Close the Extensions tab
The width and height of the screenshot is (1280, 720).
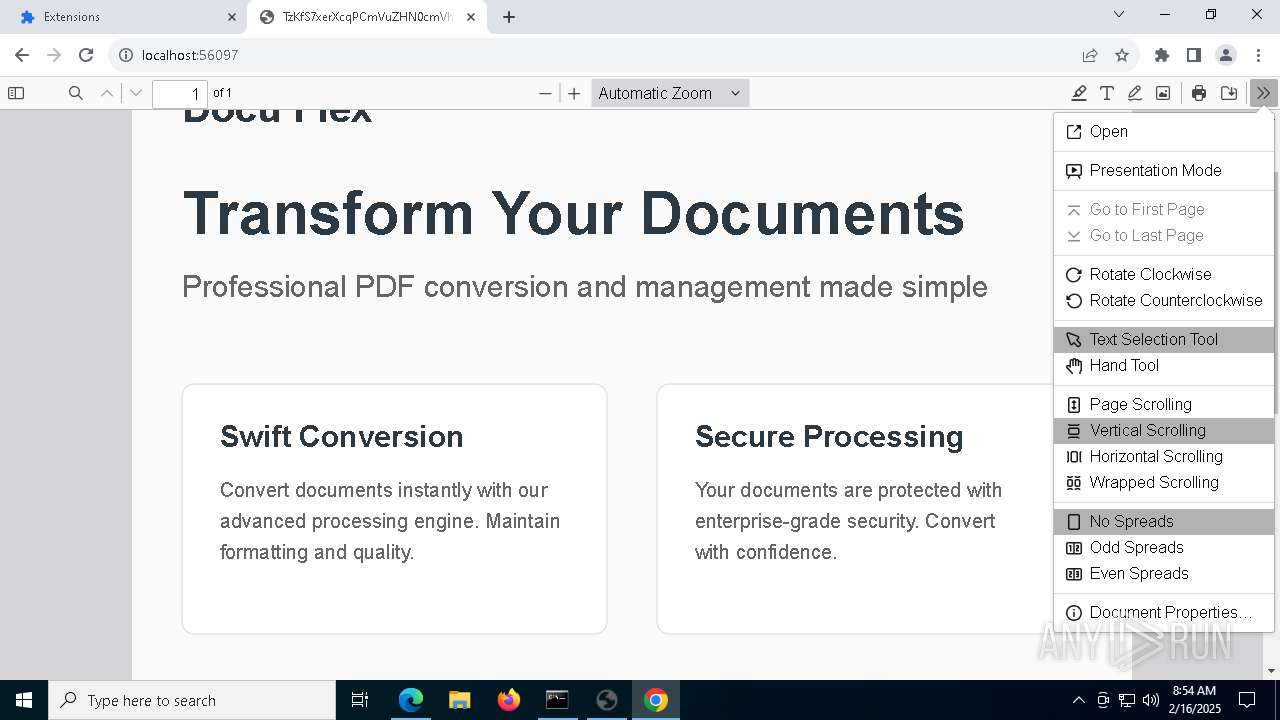click(x=232, y=17)
